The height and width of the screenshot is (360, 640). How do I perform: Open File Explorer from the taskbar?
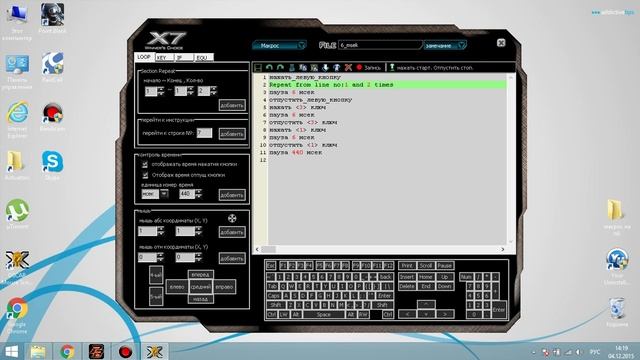38,351
